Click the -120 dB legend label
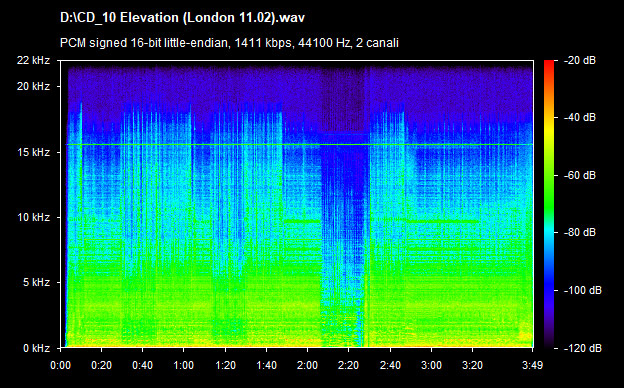The image size is (624, 388). 583,348
